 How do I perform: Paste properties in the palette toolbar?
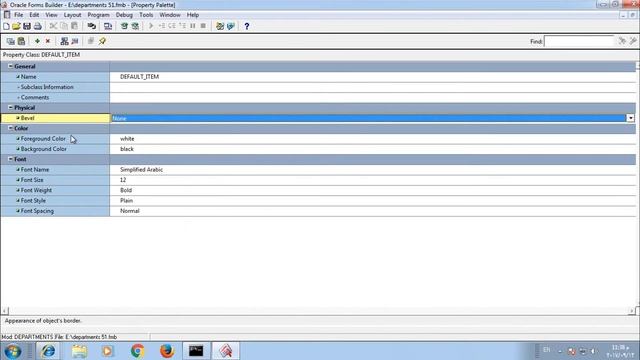pos(21,41)
